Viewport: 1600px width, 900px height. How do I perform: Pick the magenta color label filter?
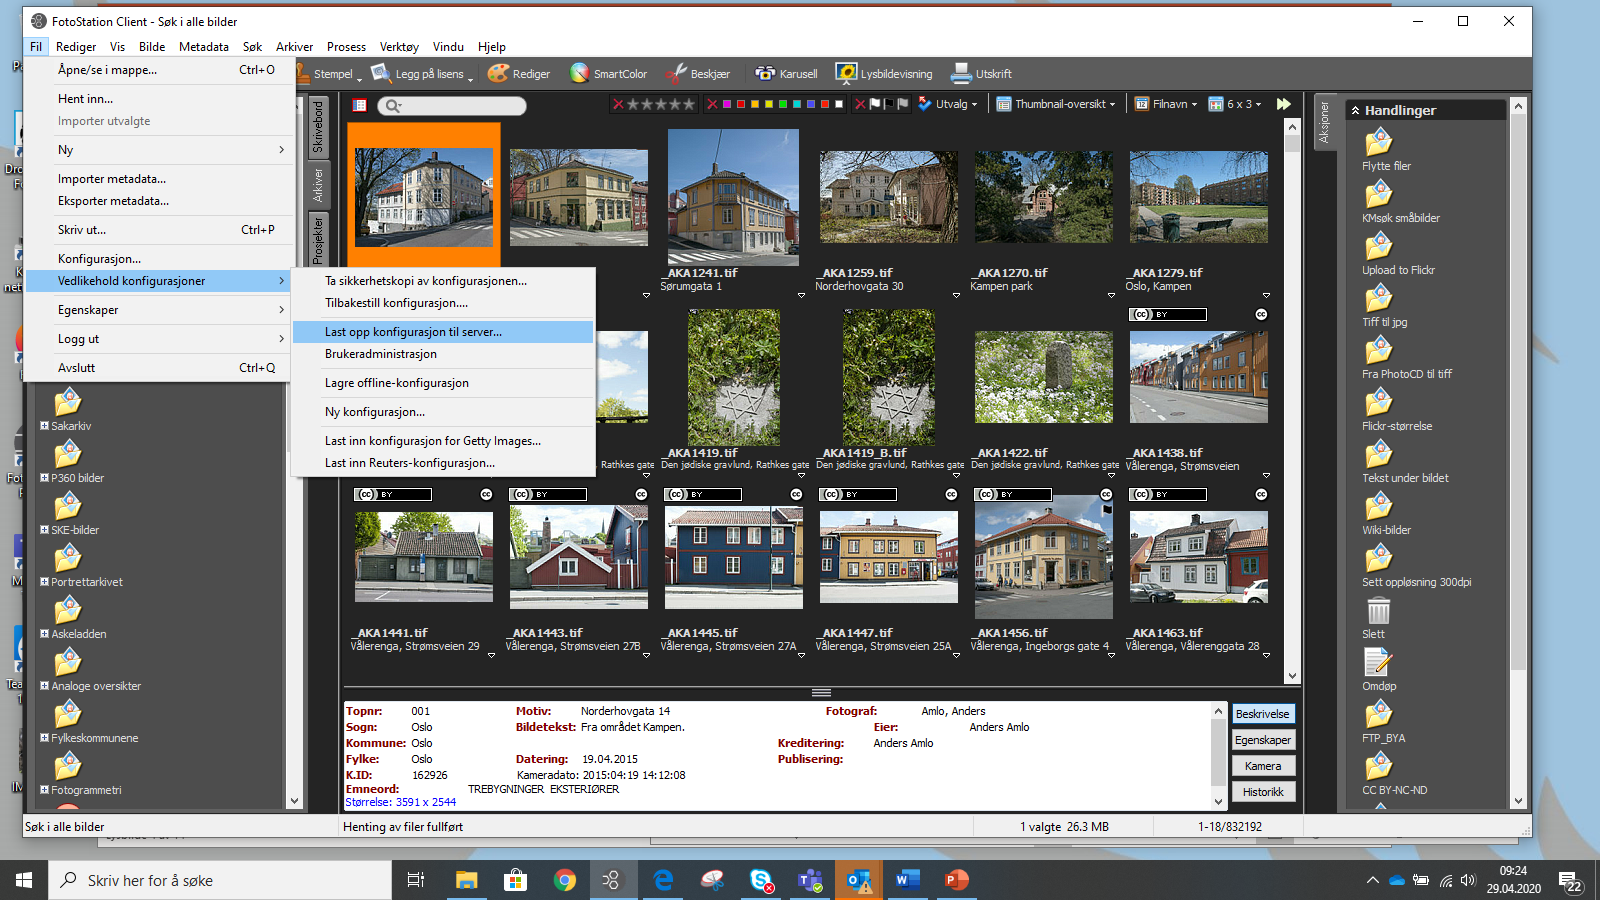(726, 104)
